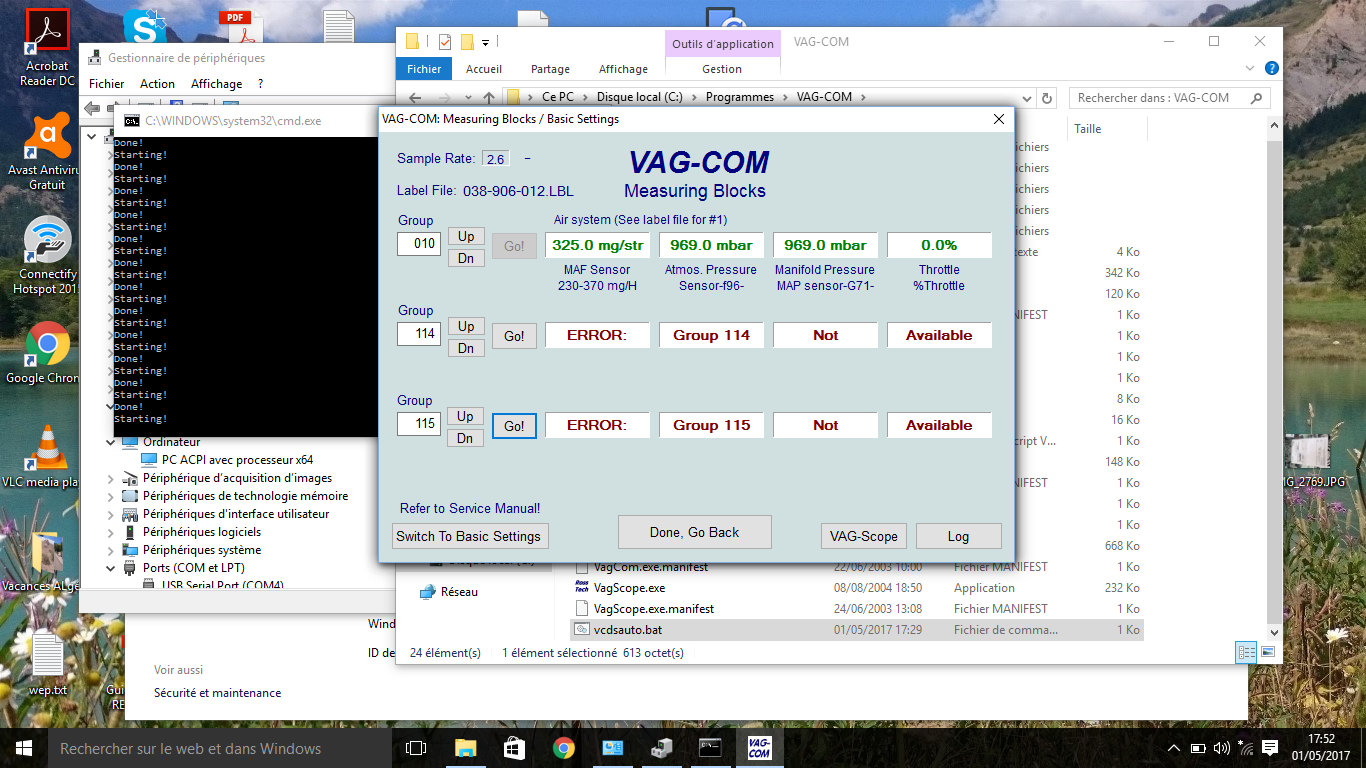Open quick access toolbar dropdown in Explorer

coord(486,42)
